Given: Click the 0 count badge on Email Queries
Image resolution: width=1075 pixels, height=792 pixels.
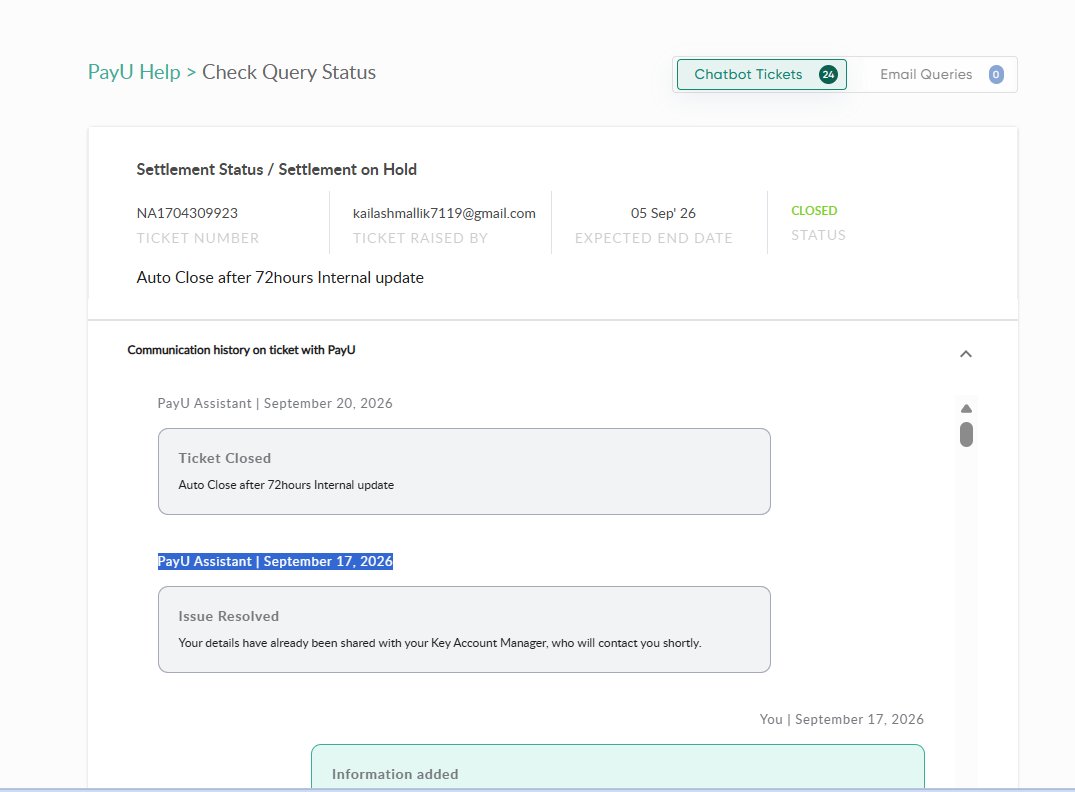Looking at the screenshot, I should pos(996,75).
